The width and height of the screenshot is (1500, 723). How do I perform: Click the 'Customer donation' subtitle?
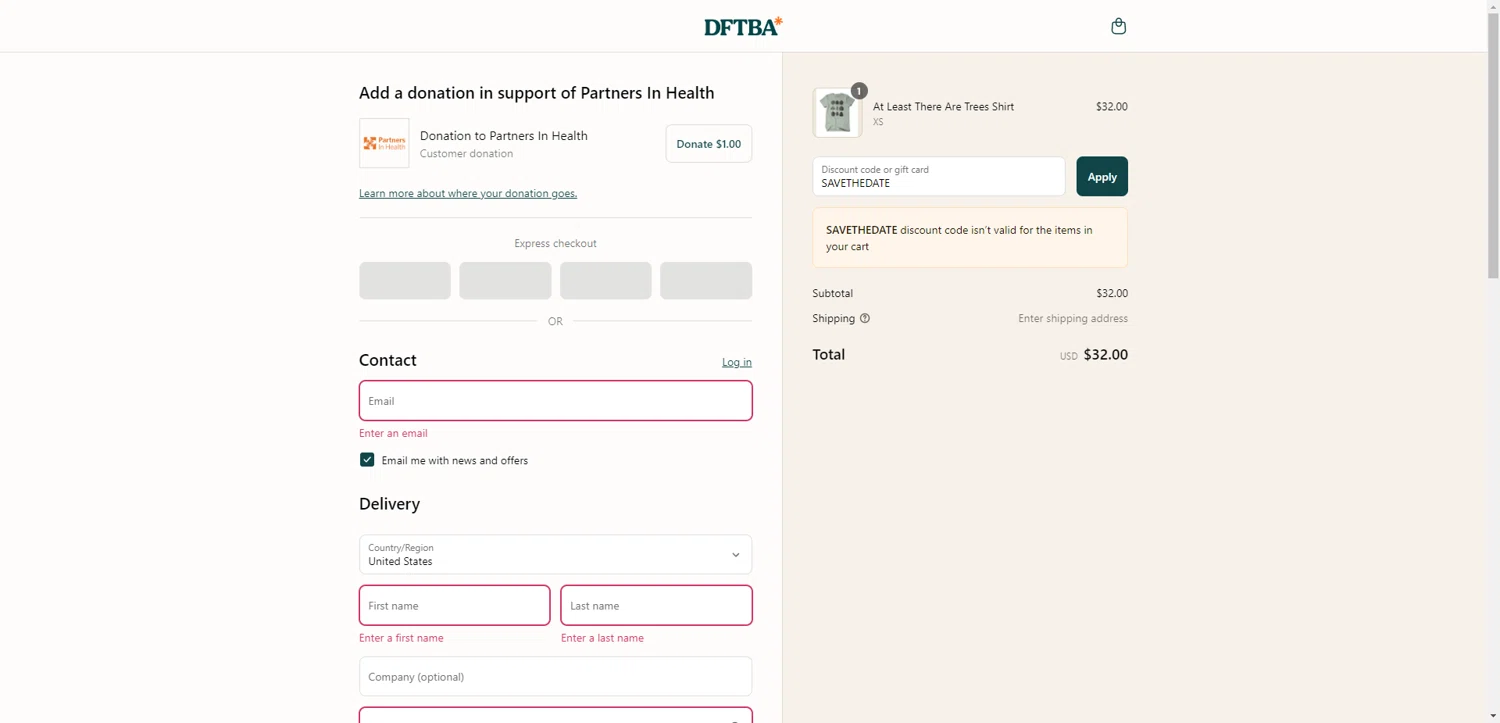click(x=466, y=154)
